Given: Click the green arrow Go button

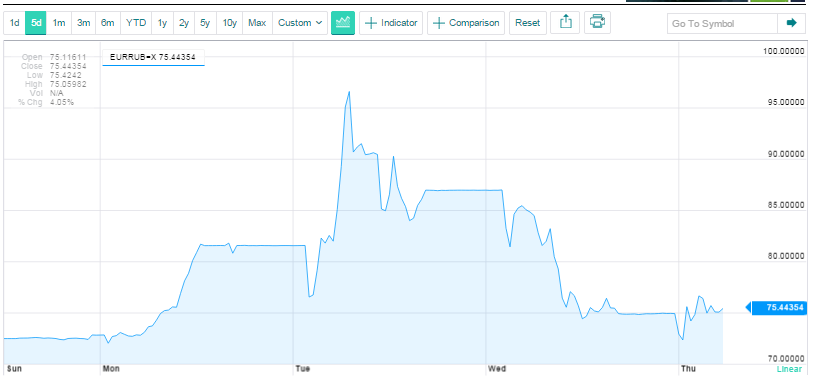Looking at the screenshot, I should [791, 23].
